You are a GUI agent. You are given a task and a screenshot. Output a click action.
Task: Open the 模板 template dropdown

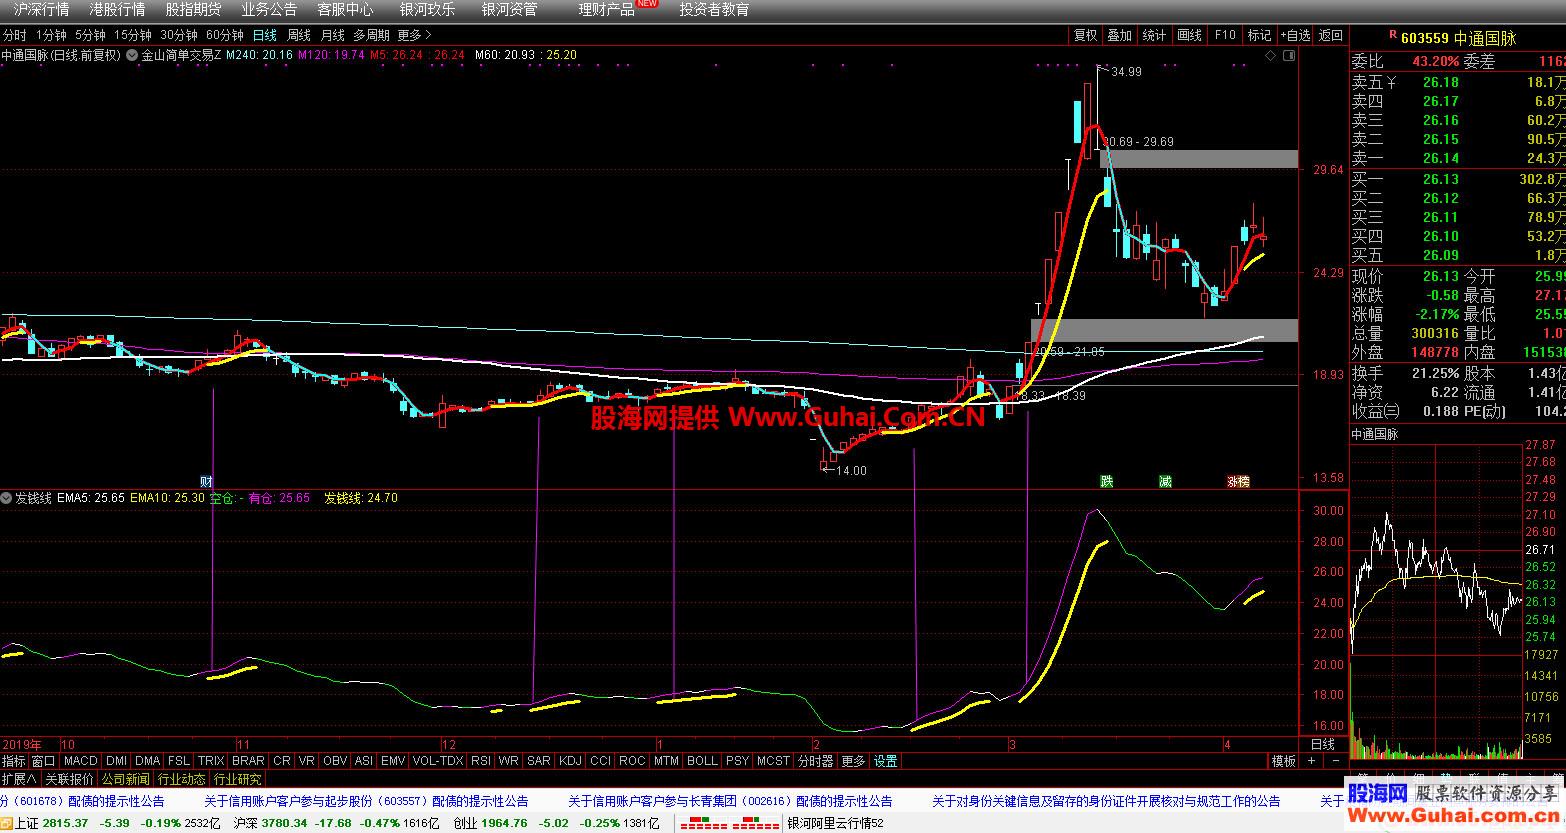[x=1284, y=761]
